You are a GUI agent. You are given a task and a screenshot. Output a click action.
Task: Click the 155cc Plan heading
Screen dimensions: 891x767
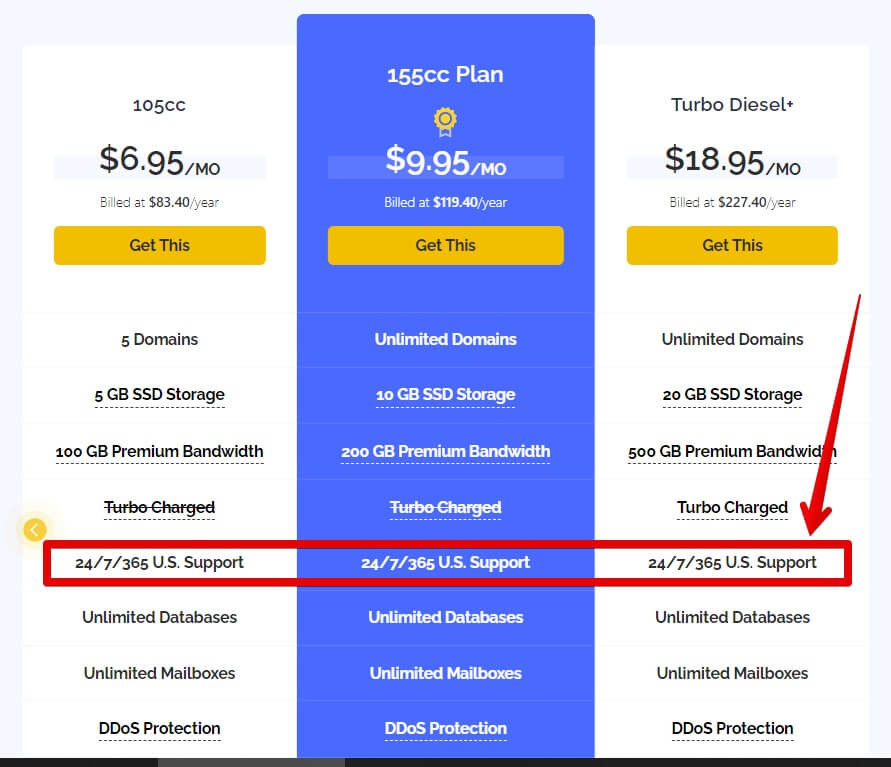(445, 75)
